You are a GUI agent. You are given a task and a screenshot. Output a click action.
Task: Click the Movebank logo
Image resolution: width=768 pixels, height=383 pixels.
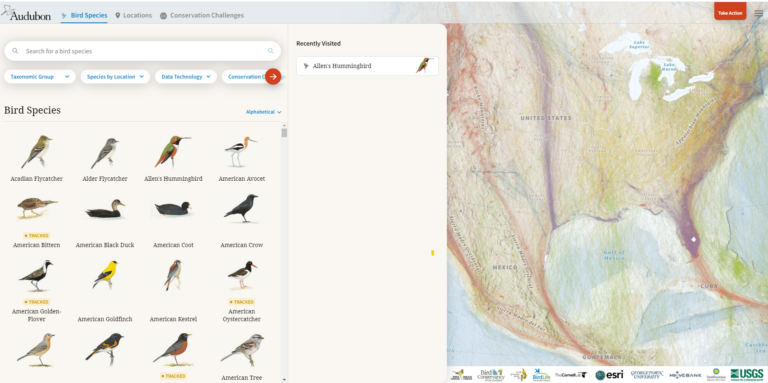685,375
